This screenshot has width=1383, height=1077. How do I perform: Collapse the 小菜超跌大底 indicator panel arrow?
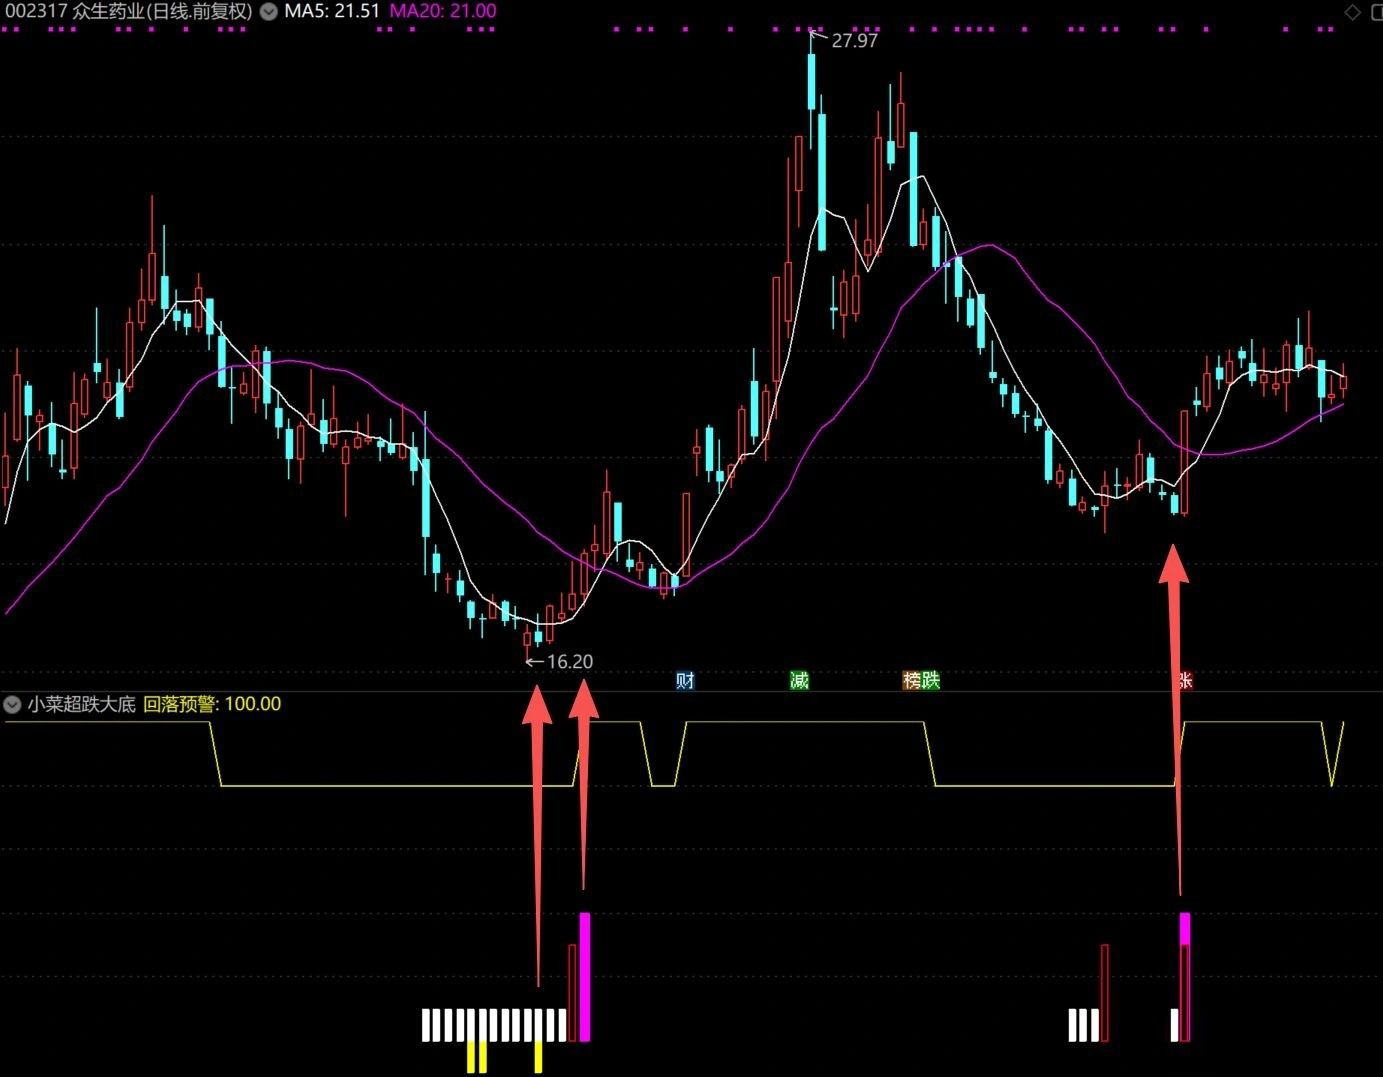pyautogui.click(x=12, y=704)
